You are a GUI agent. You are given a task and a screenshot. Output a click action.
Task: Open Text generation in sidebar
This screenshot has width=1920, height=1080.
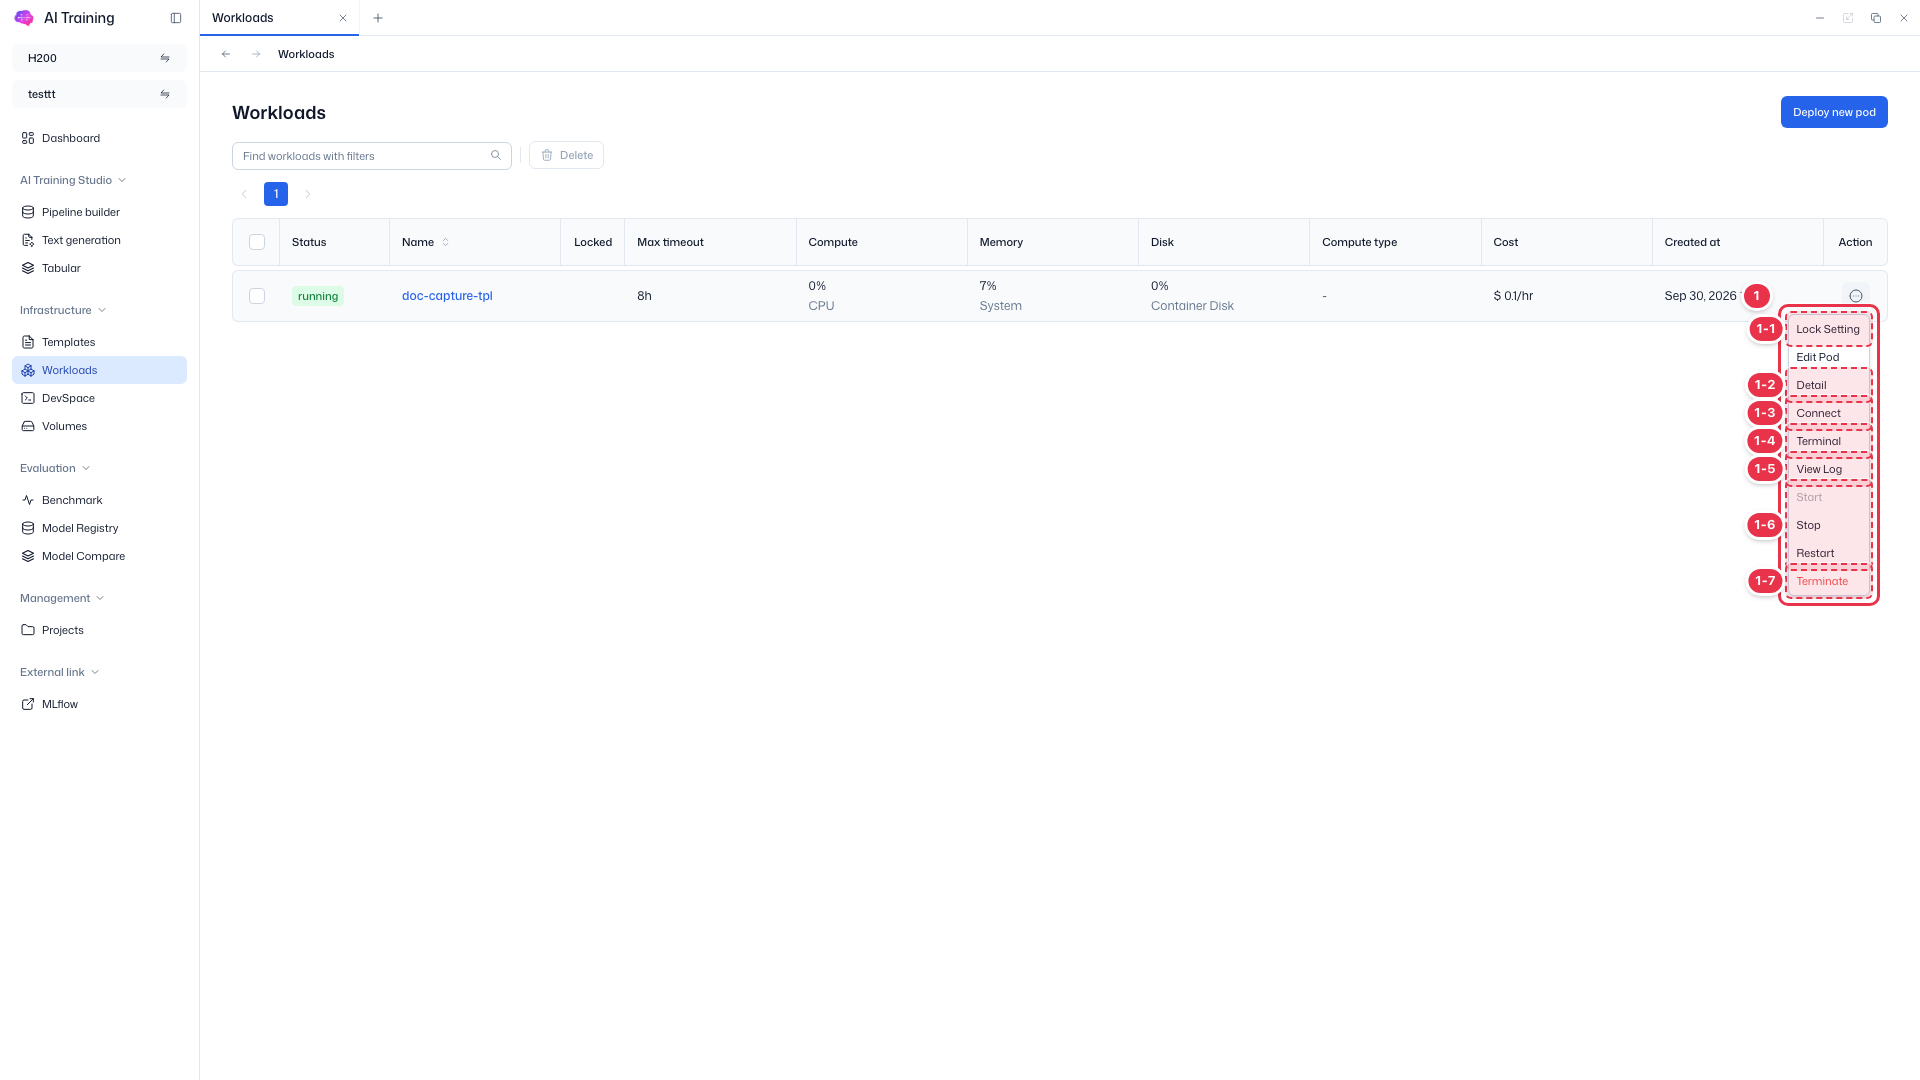click(99, 240)
